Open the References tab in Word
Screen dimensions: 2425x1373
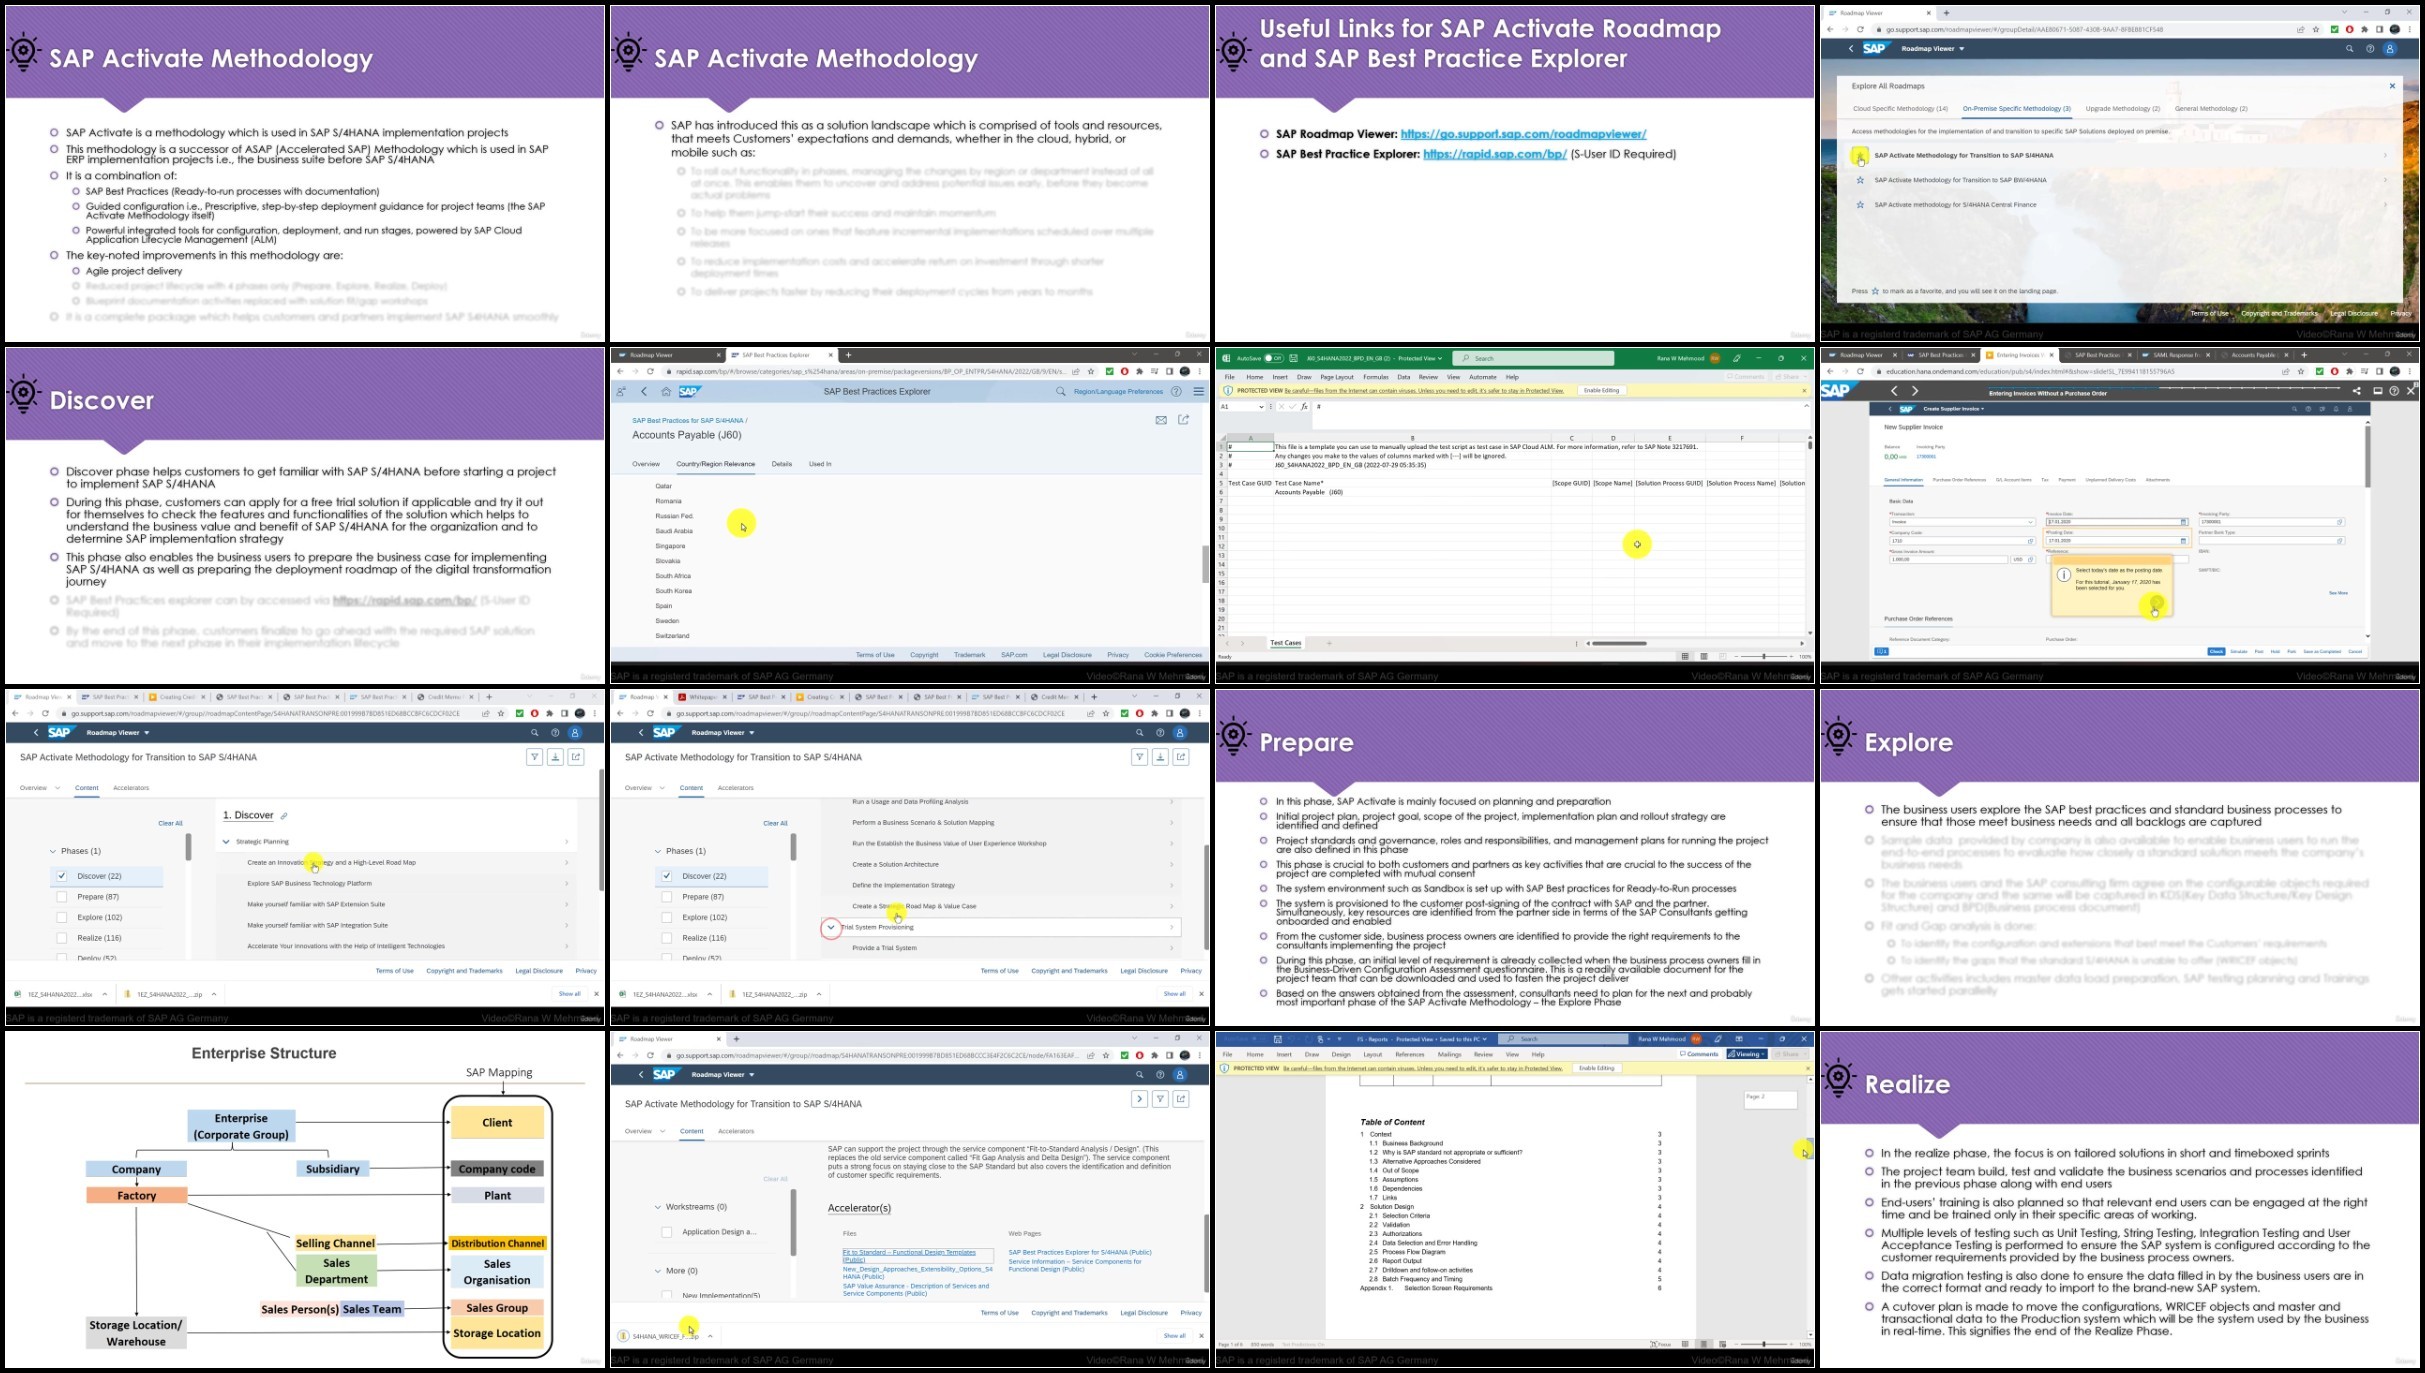pos(1409,1054)
